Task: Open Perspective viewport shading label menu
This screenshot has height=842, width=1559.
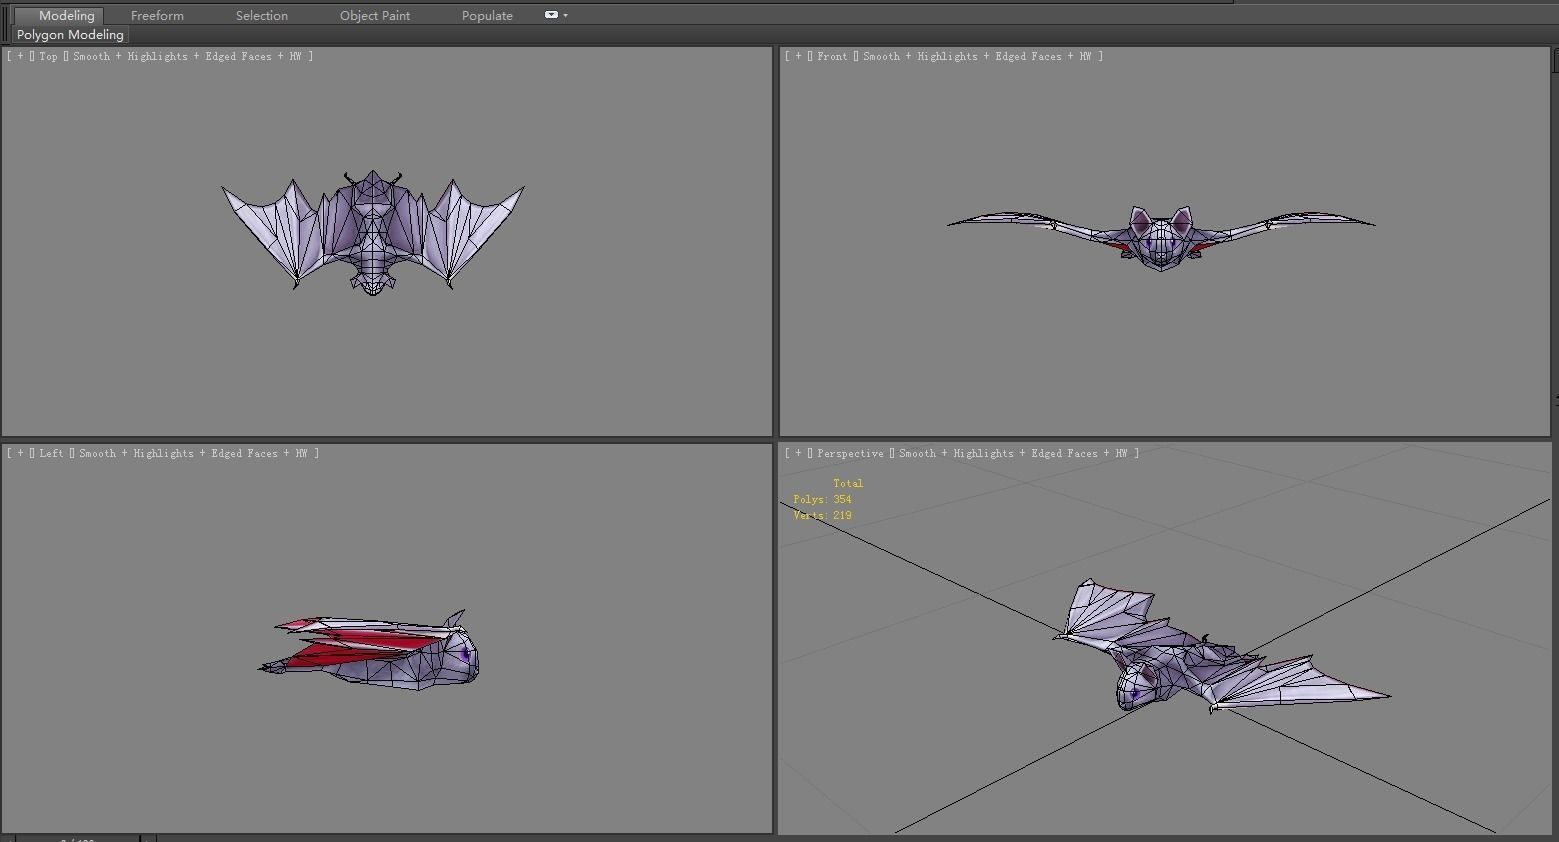Action: click(1013, 453)
